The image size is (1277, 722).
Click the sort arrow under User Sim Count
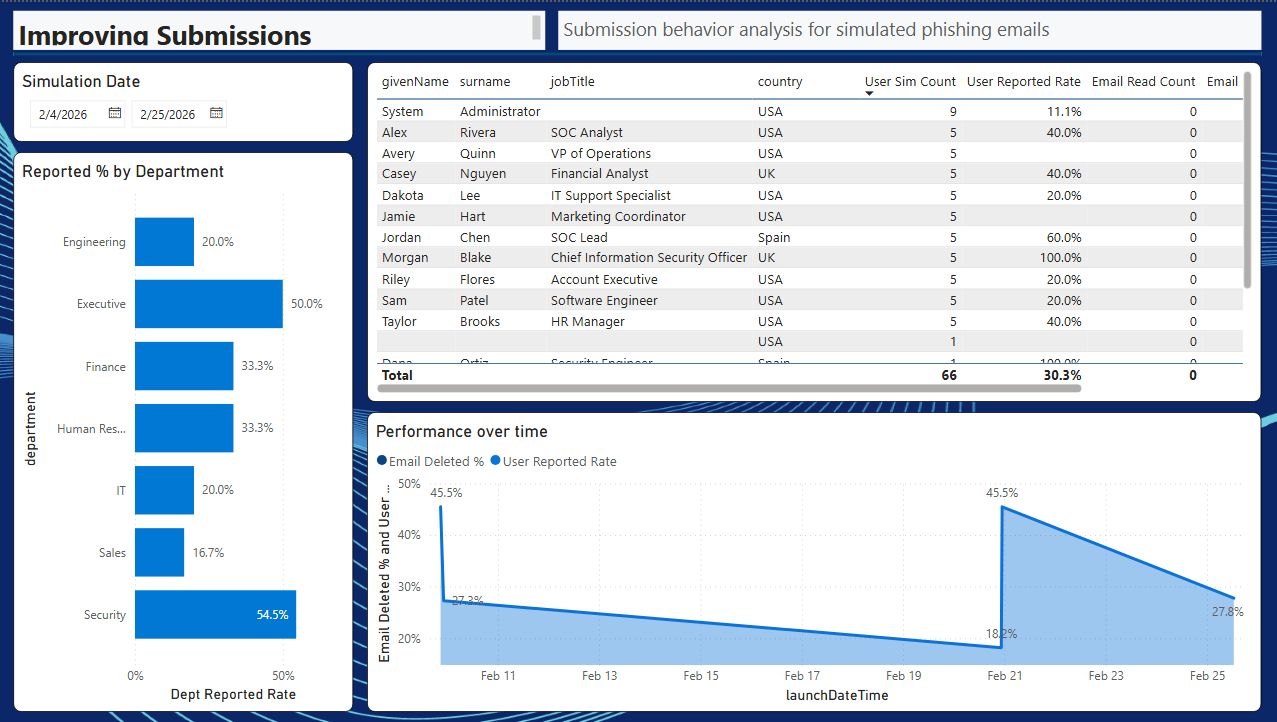point(870,93)
